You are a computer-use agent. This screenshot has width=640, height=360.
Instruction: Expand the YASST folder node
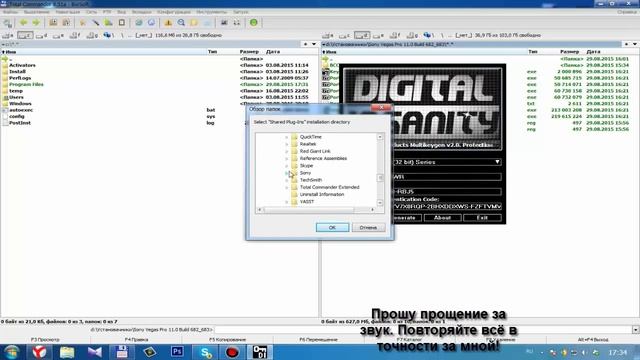(x=287, y=202)
